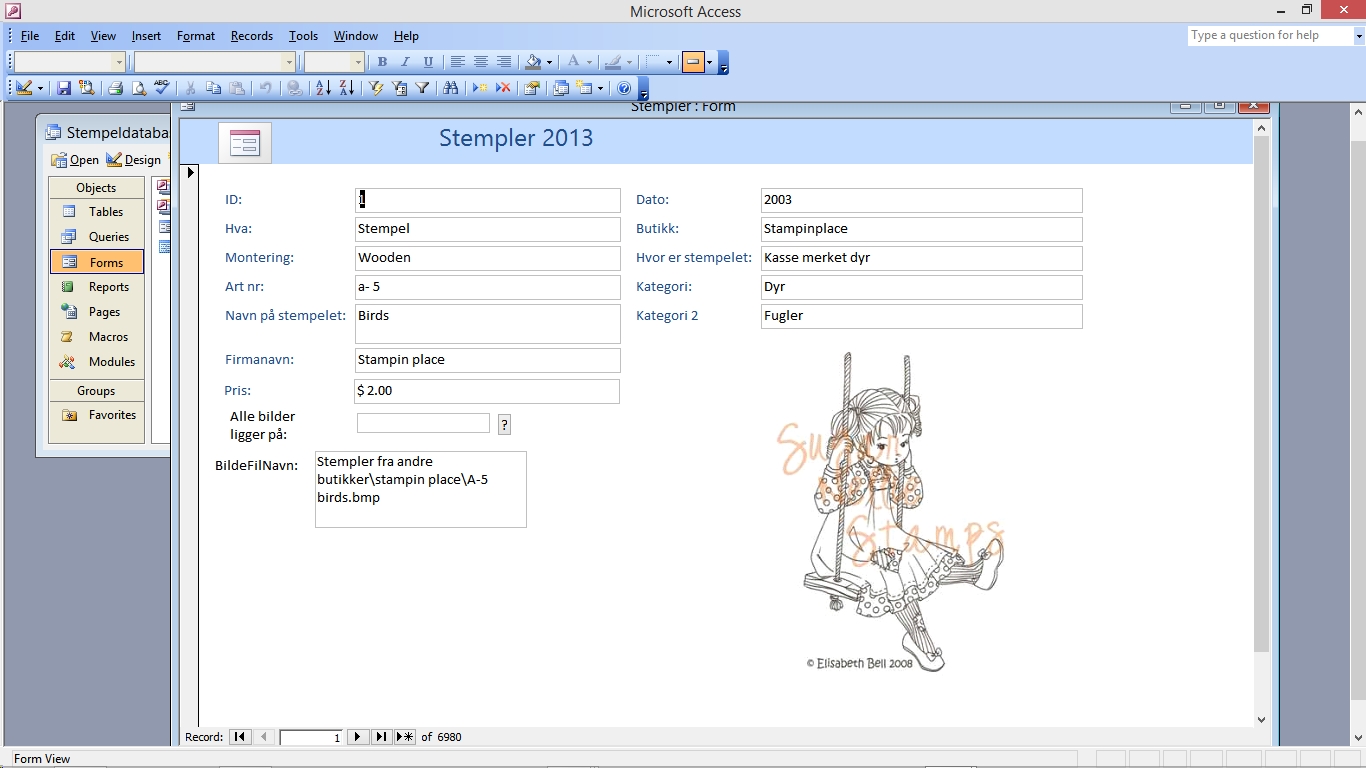Image resolution: width=1366 pixels, height=768 pixels.
Task: Click Design in the database window
Action: coord(133,160)
